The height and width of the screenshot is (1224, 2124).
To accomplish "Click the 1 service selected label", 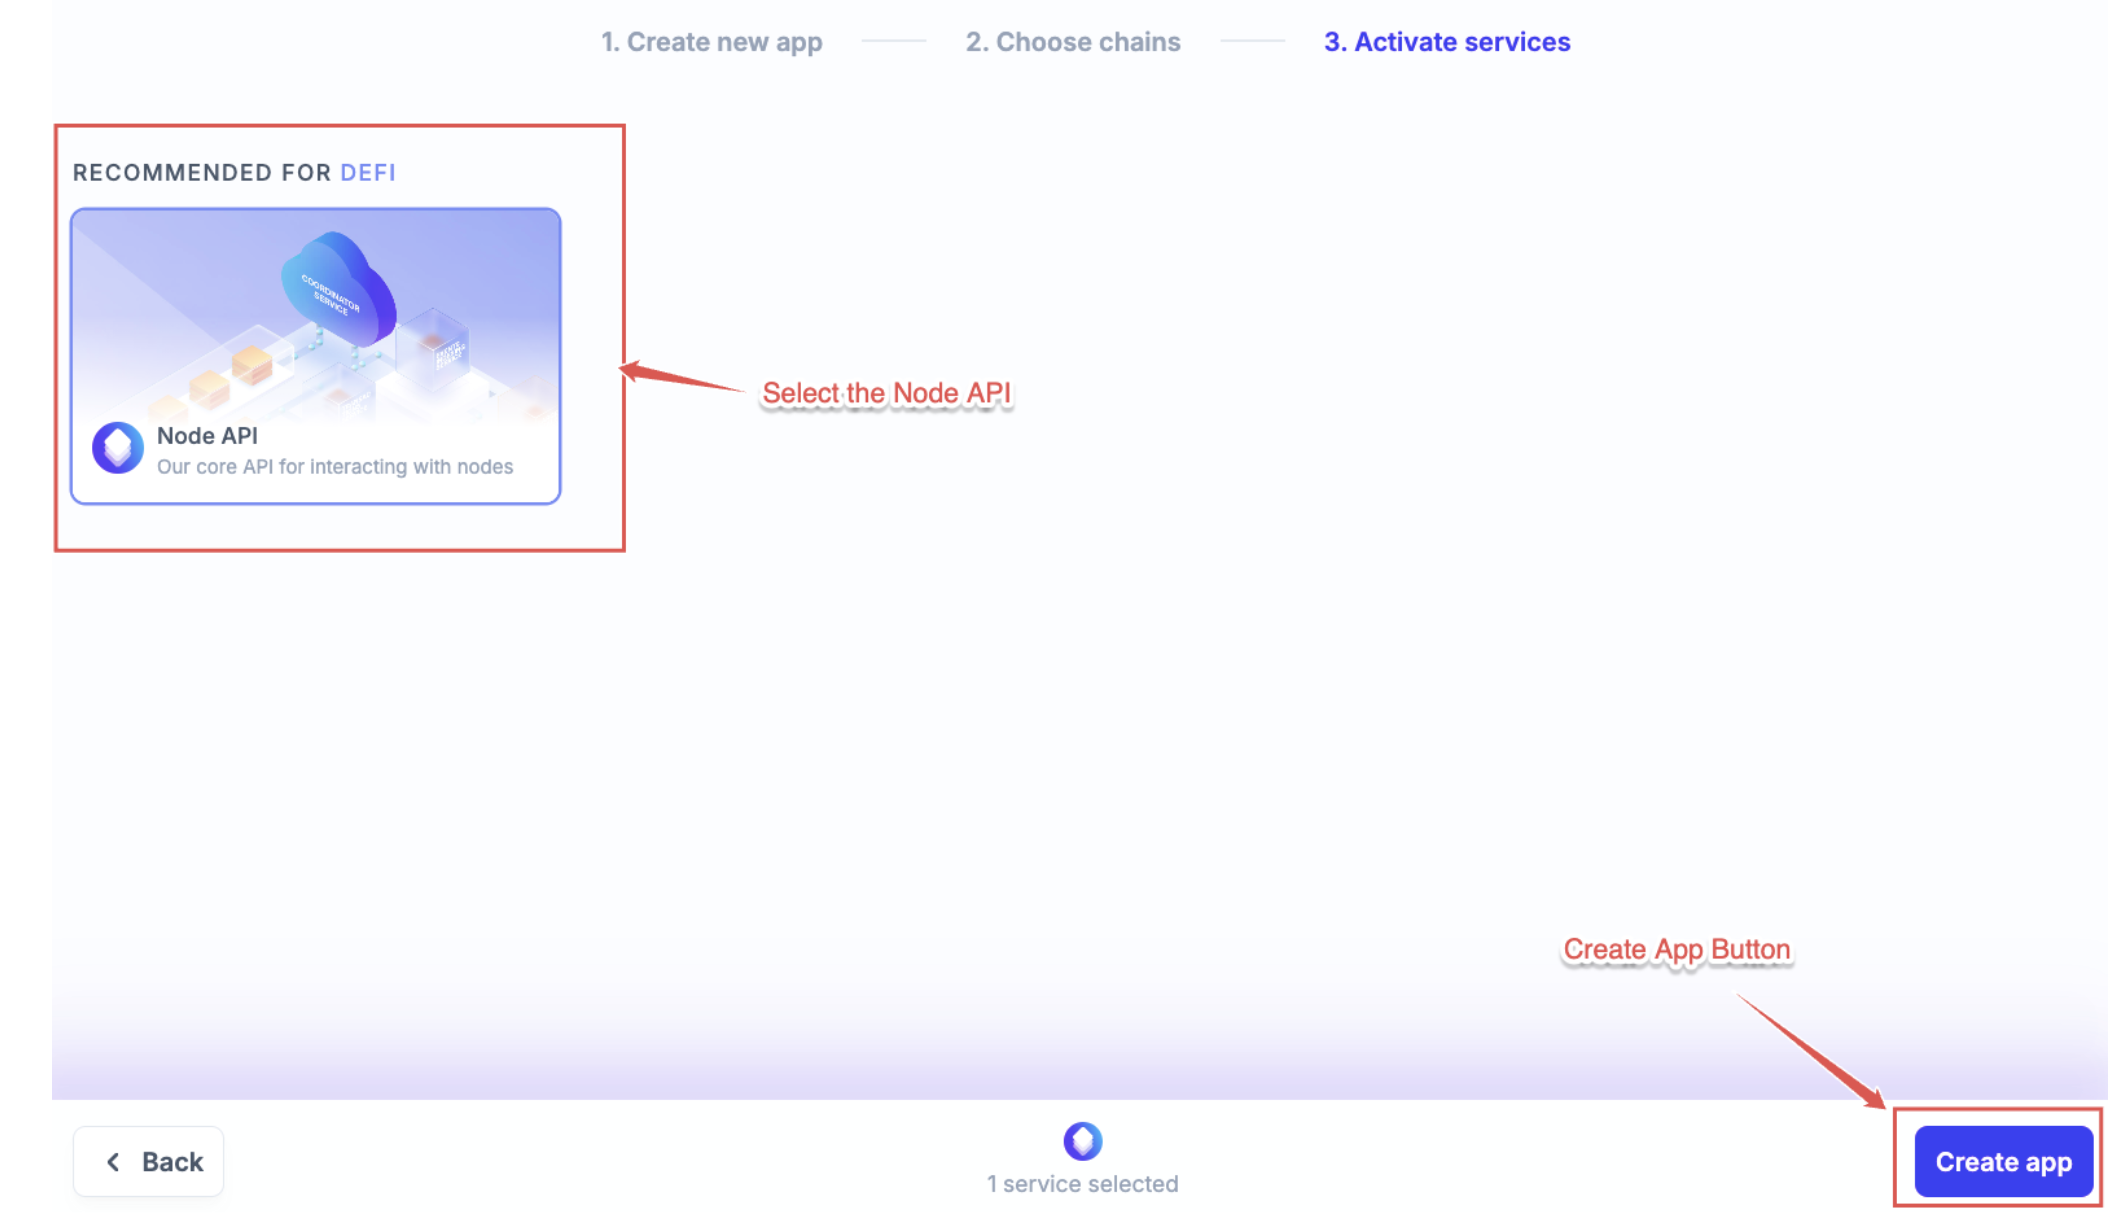I will tap(1082, 1184).
